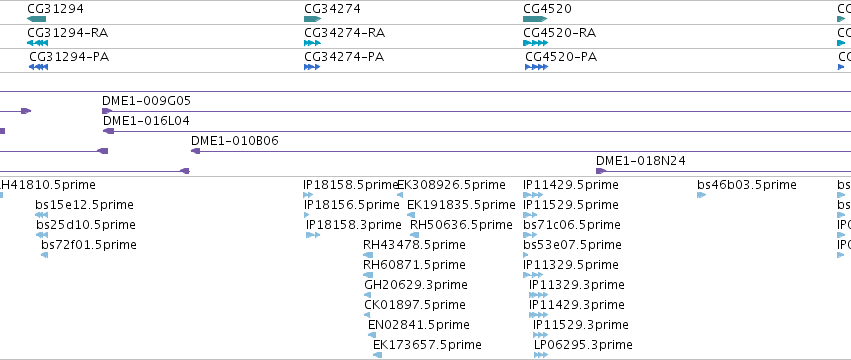Click the EK308926.5prime EST label
The width and height of the screenshot is (851, 360).
click(x=453, y=185)
